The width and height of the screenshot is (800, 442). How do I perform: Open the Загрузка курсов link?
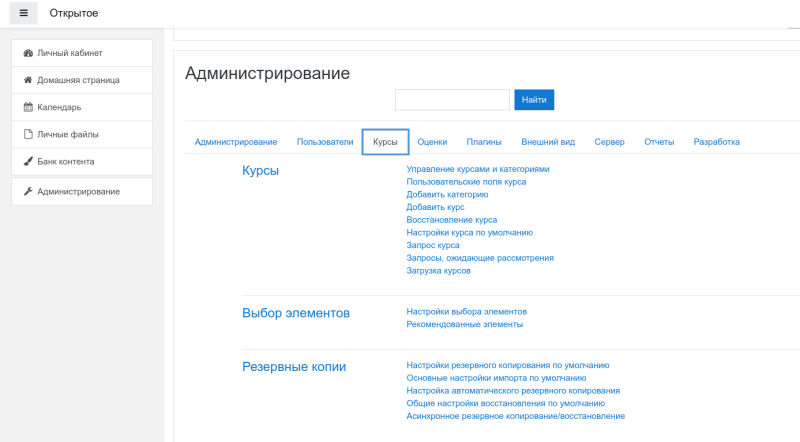tap(438, 270)
